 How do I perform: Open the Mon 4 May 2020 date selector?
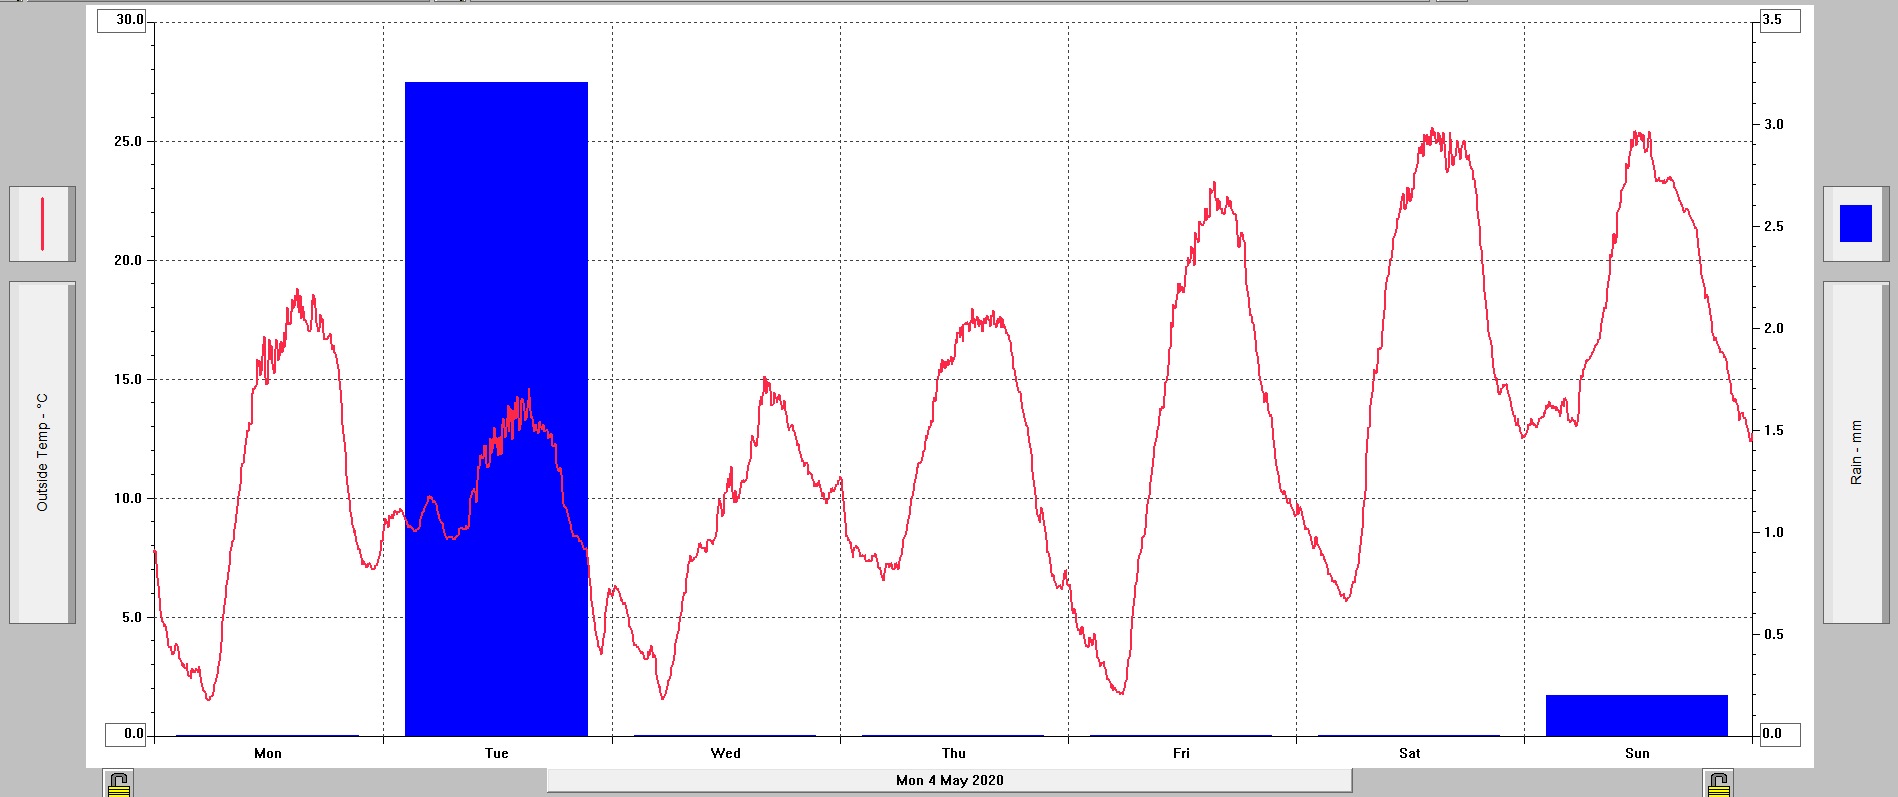coord(949,780)
